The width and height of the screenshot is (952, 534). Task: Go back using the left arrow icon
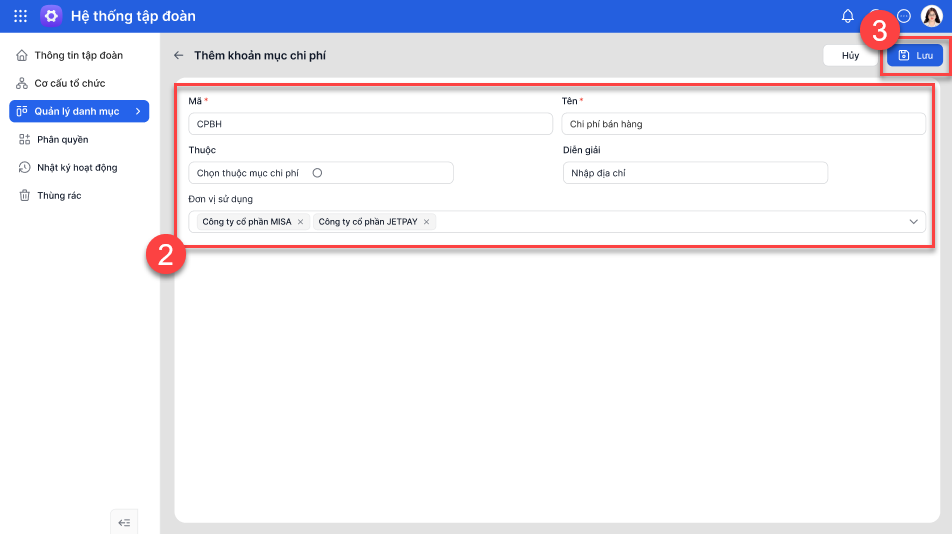point(179,56)
